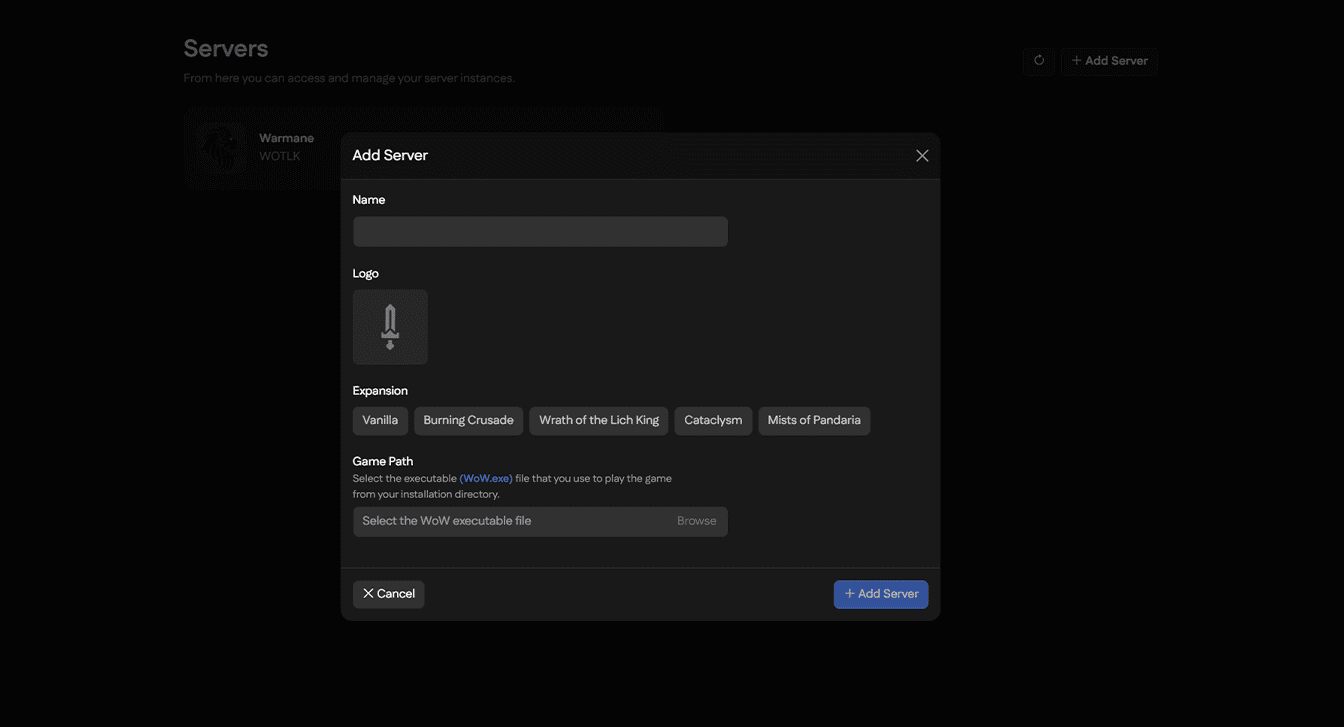Click the plus icon on the dialog's Add Server button
Screen dimensions: 1344x727
[x=848, y=593]
